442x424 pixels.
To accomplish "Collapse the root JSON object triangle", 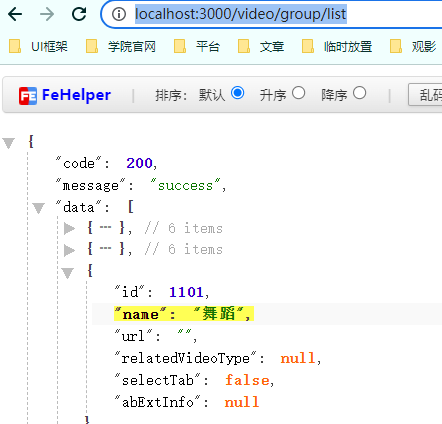I will click(x=9, y=143).
